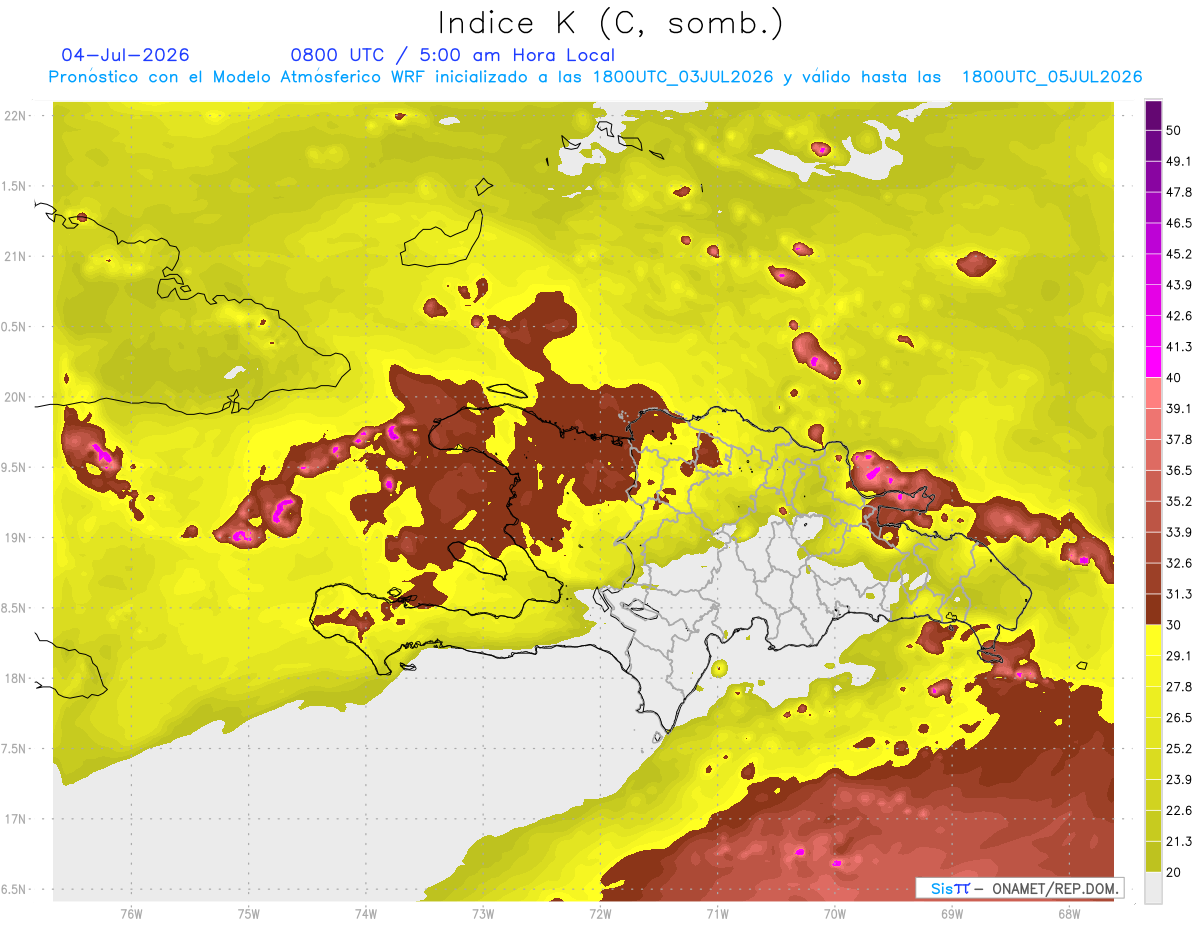Click the legend value '33.9'
The height and width of the screenshot is (927, 1200).
tap(1178, 532)
